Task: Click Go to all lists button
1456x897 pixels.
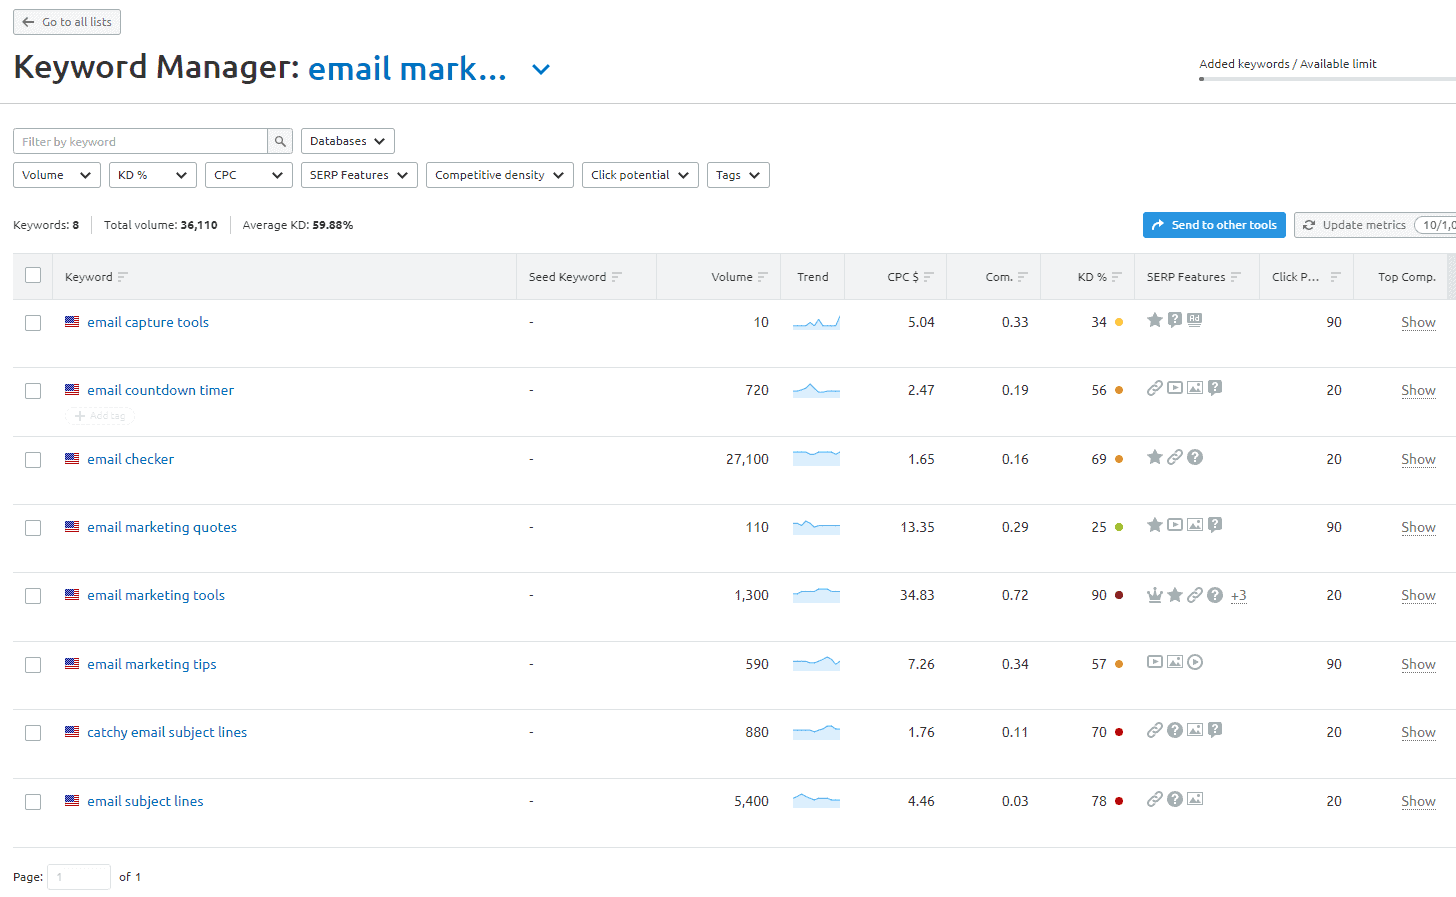Action: 67,22
